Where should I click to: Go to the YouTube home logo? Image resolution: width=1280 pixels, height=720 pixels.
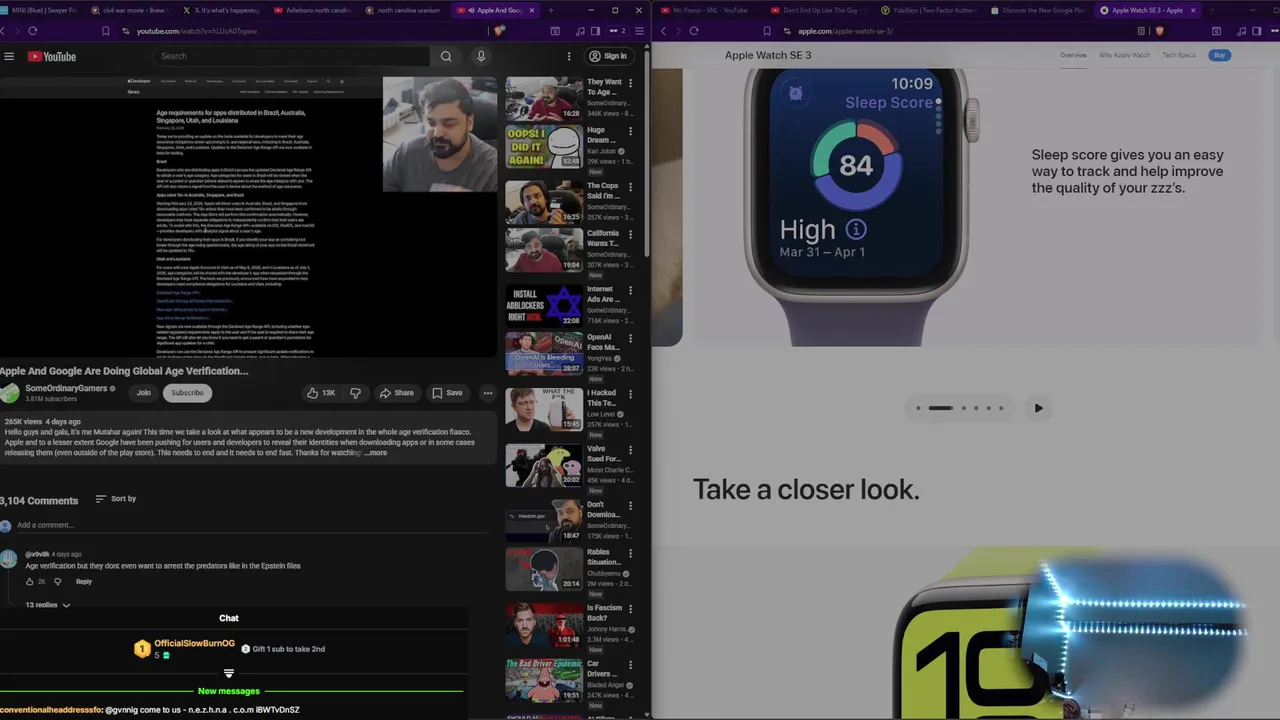tap(52, 56)
